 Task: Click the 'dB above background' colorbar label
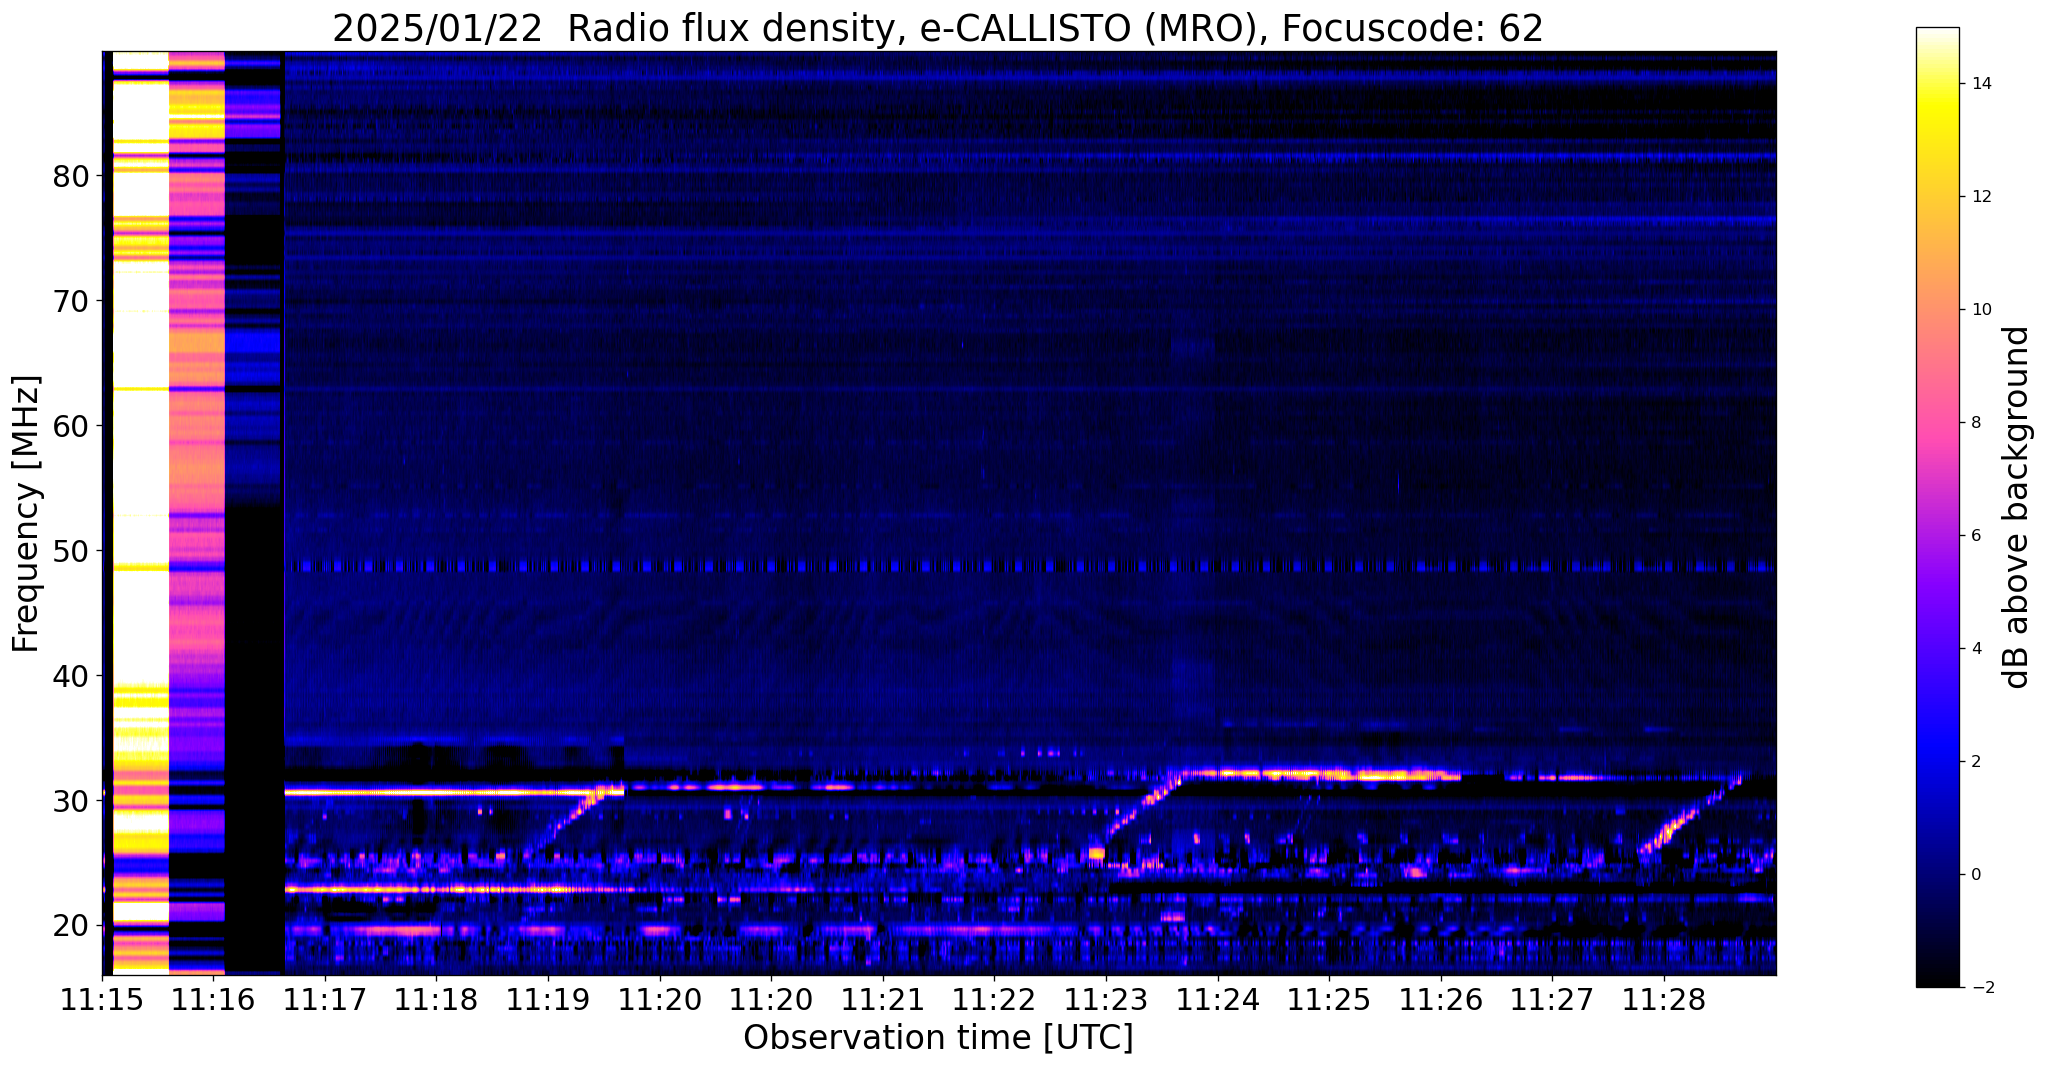click(2017, 507)
